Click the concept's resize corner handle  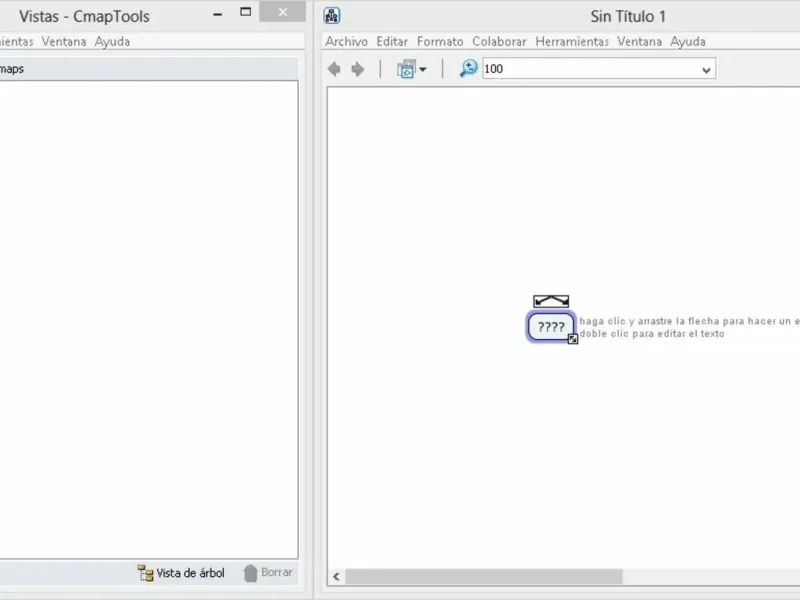572,339
